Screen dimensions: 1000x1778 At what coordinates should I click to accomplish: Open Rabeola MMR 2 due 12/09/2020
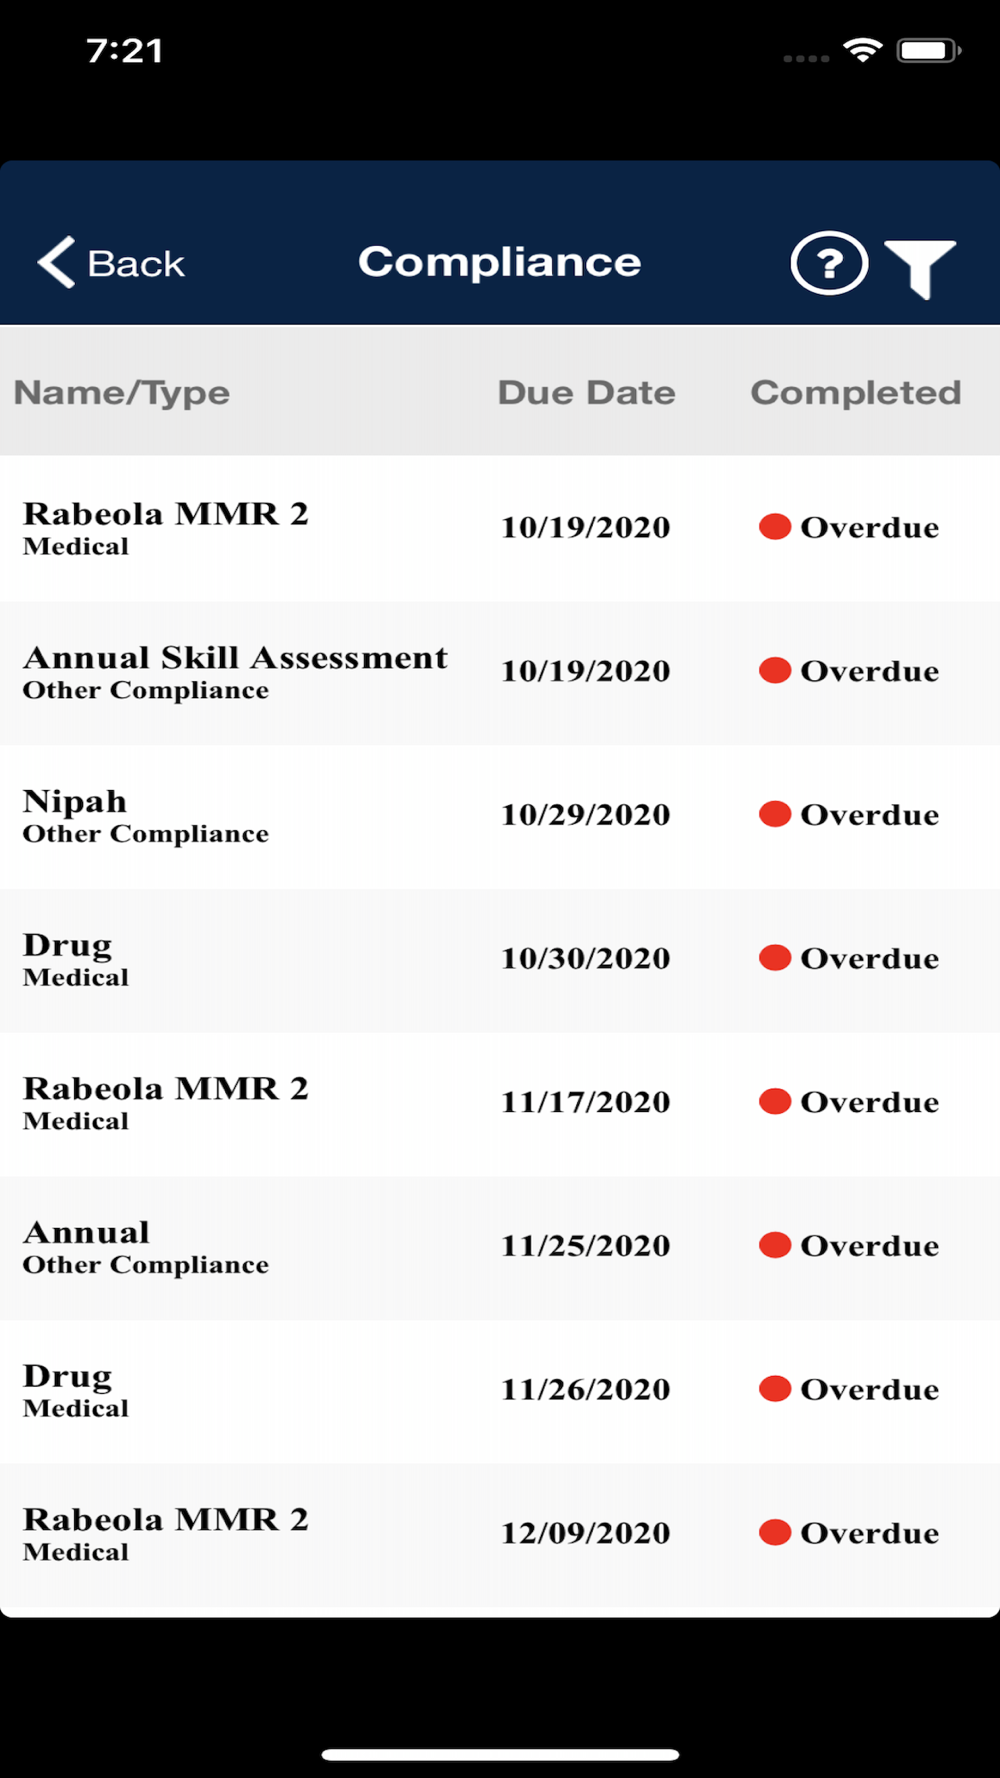[500, 1535]
